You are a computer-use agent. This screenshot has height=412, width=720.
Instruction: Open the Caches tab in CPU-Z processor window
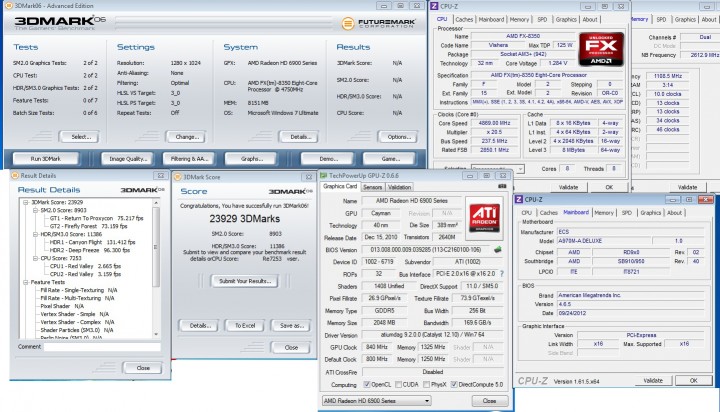click(x=464, y=19)
